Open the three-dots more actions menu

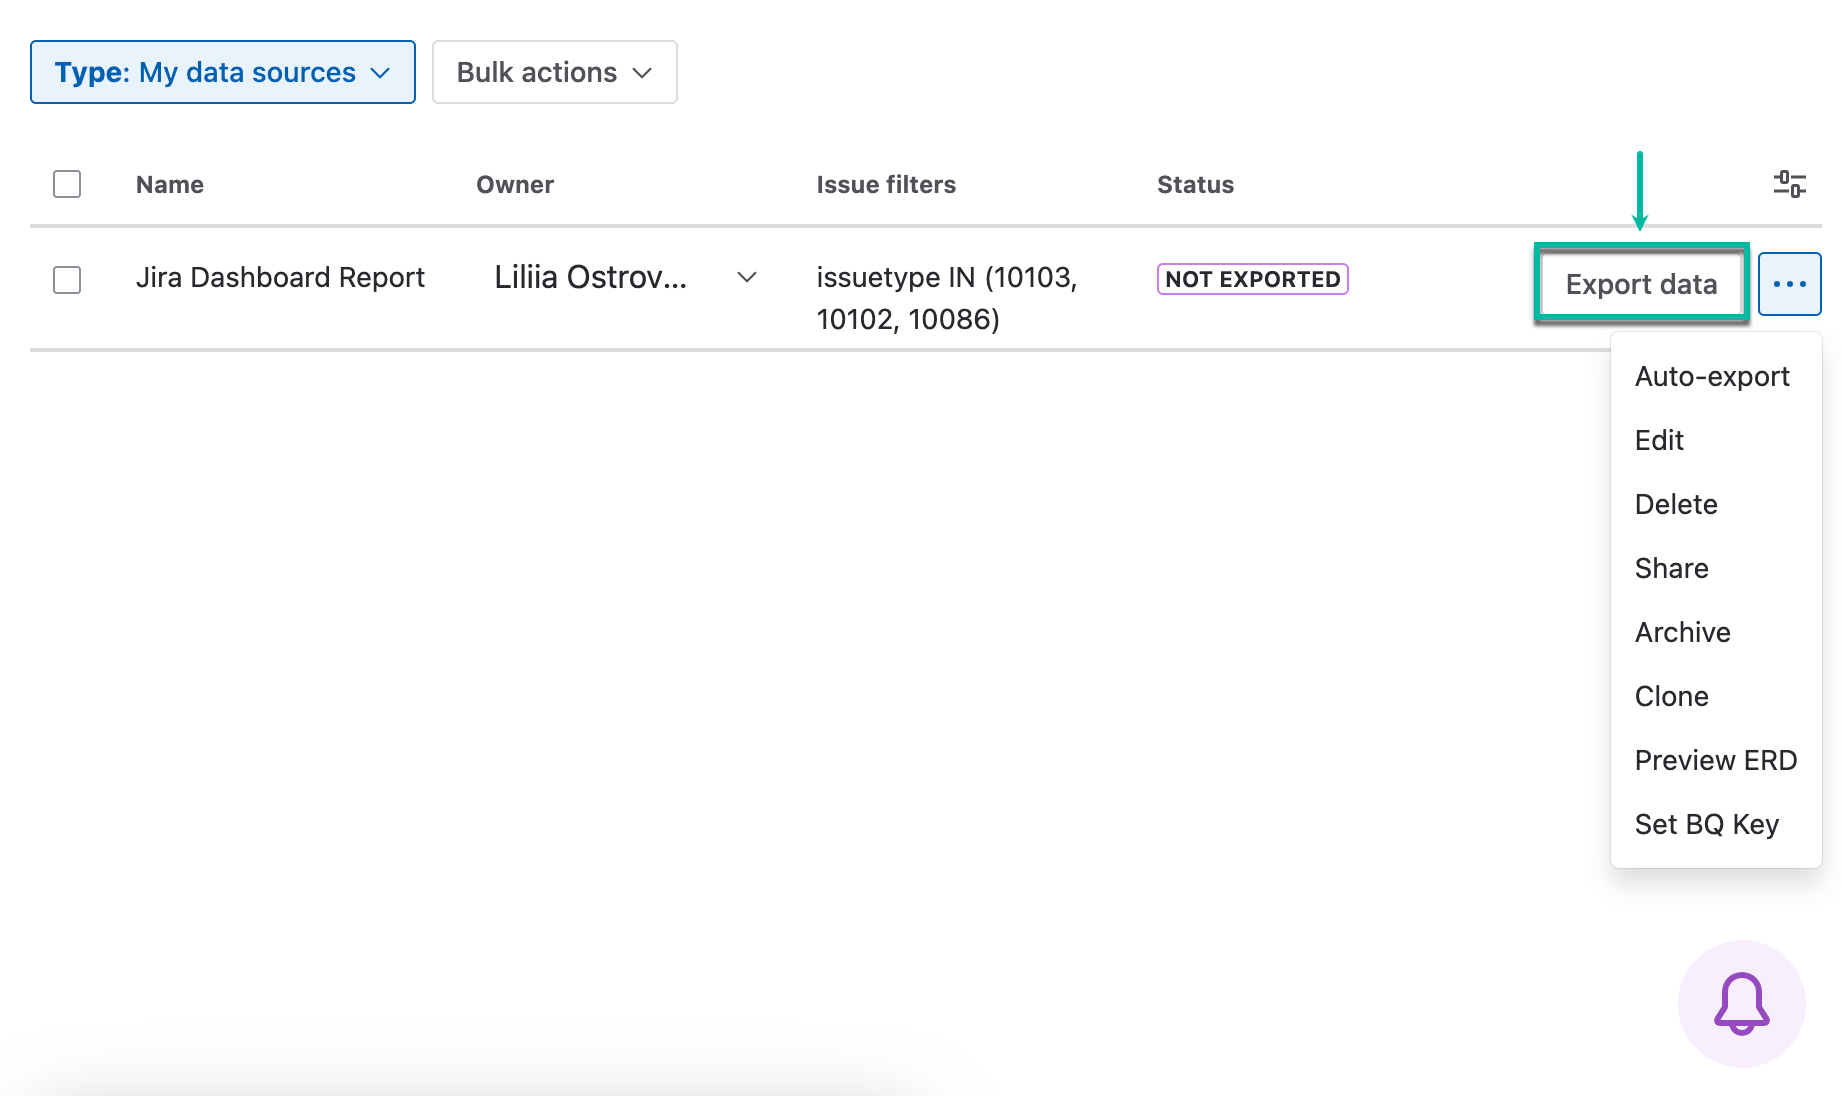tap(1789, 284)
